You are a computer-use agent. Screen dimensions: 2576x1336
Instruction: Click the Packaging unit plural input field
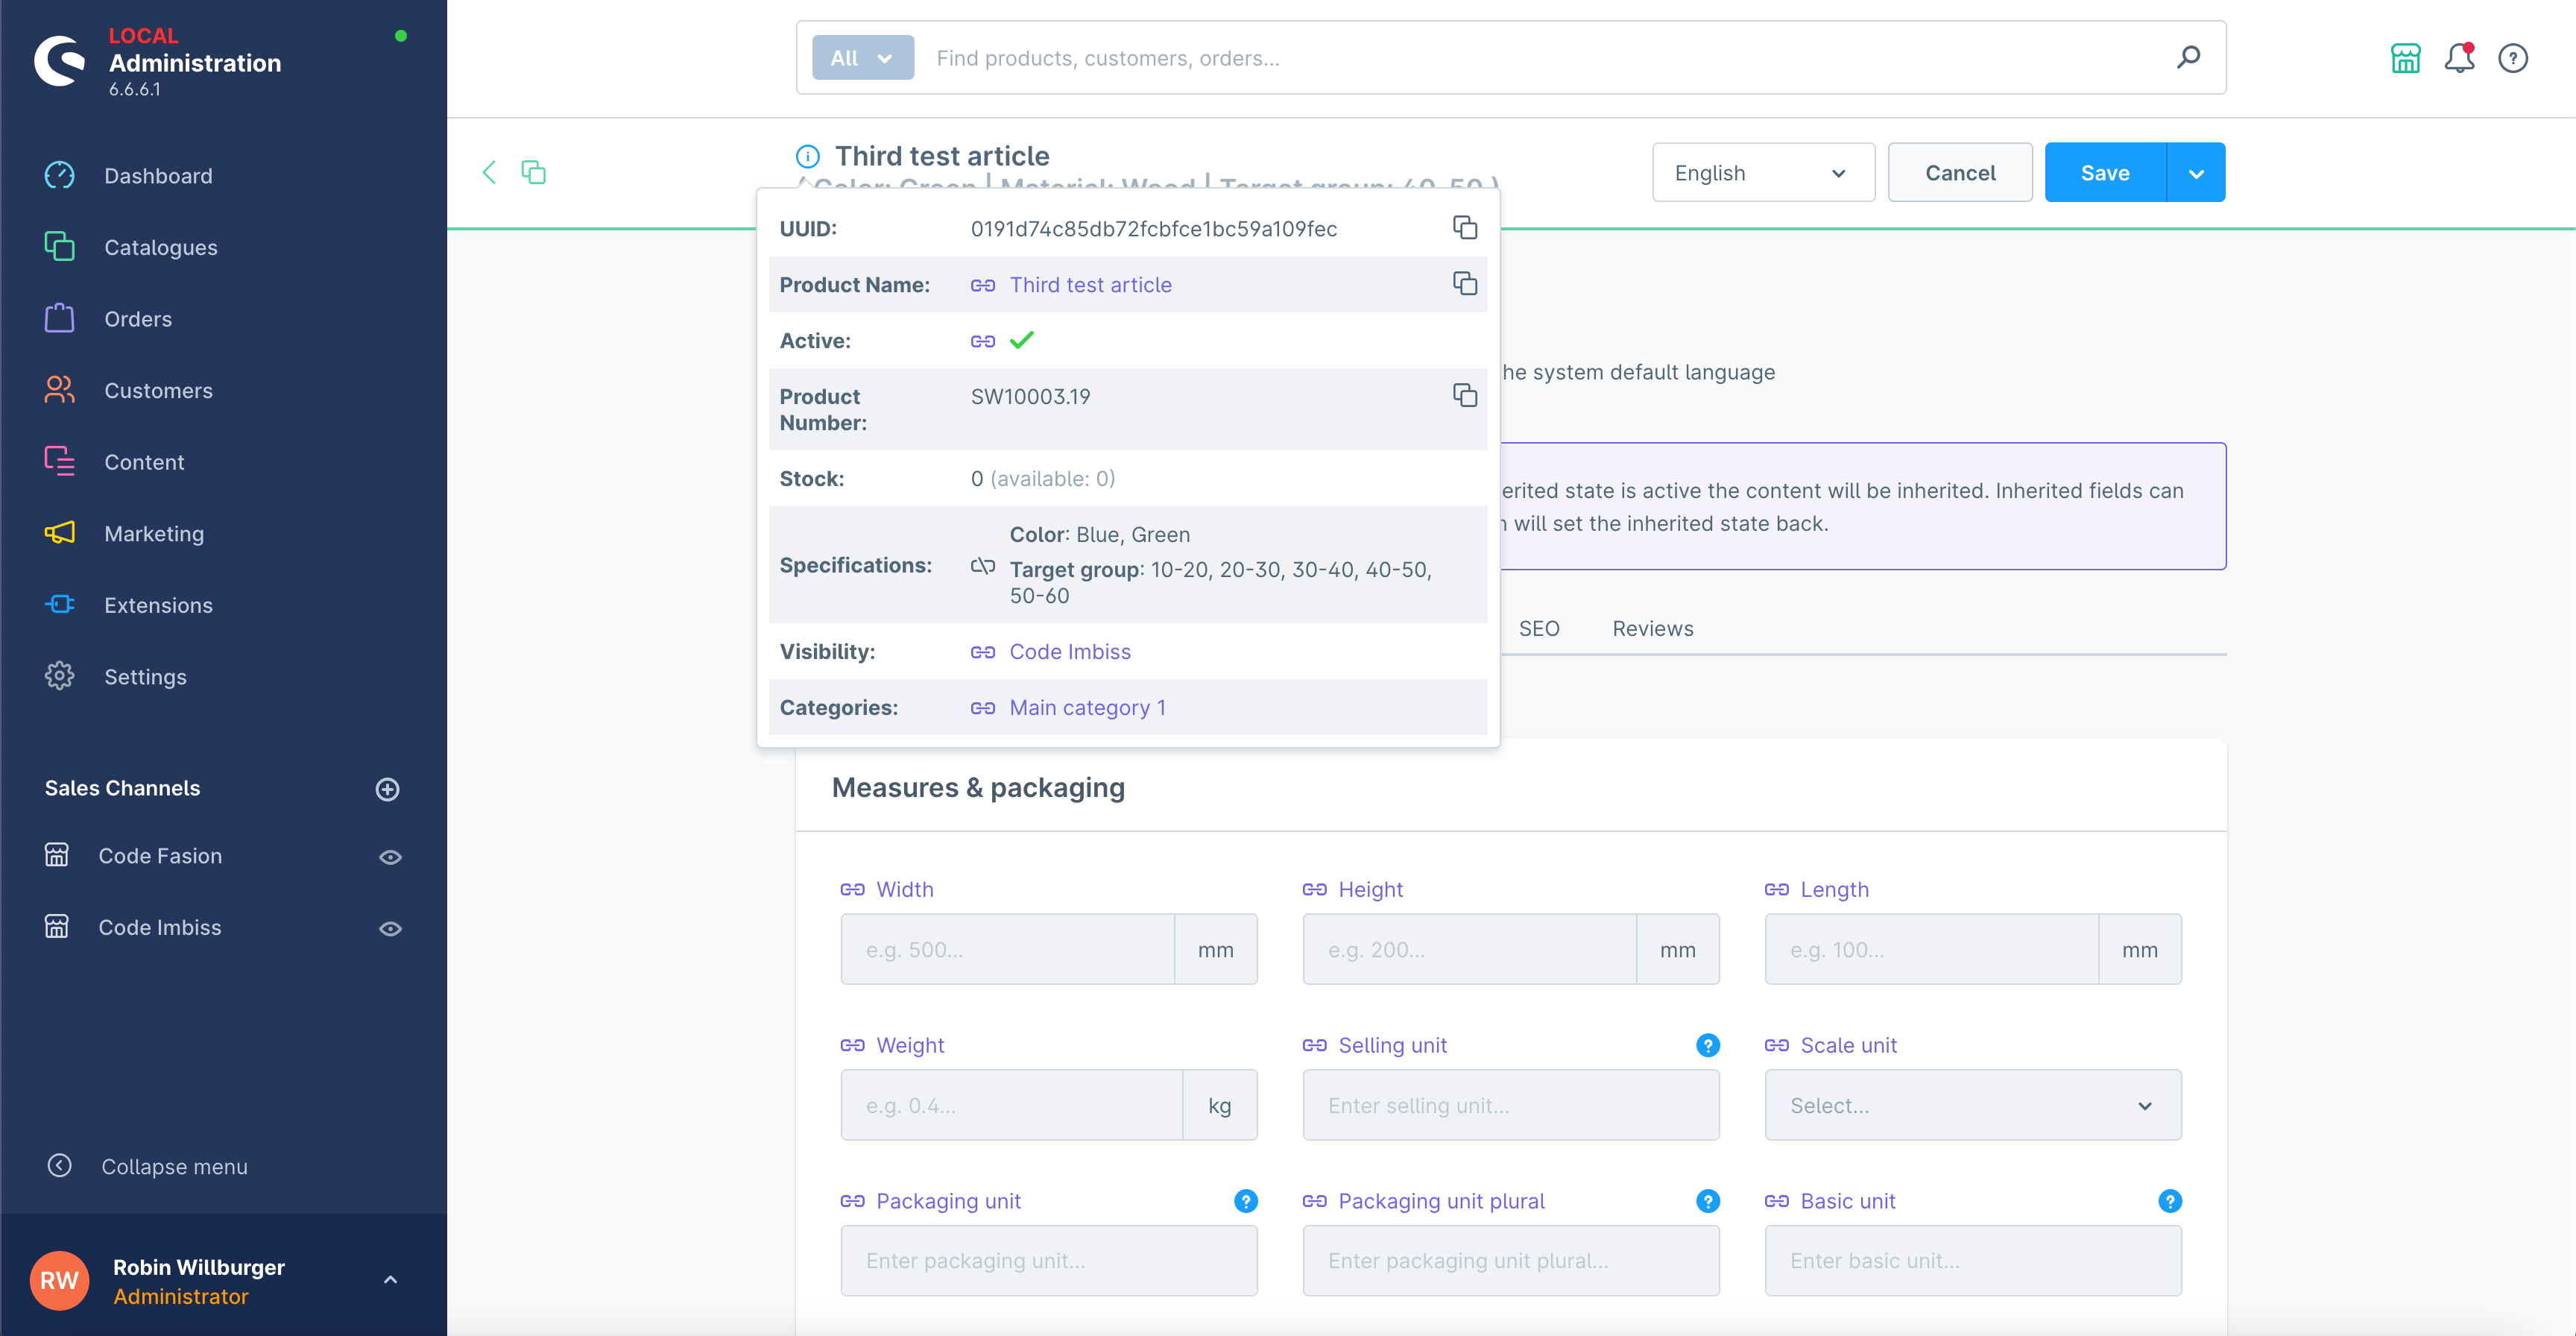click(1511, 1261)
